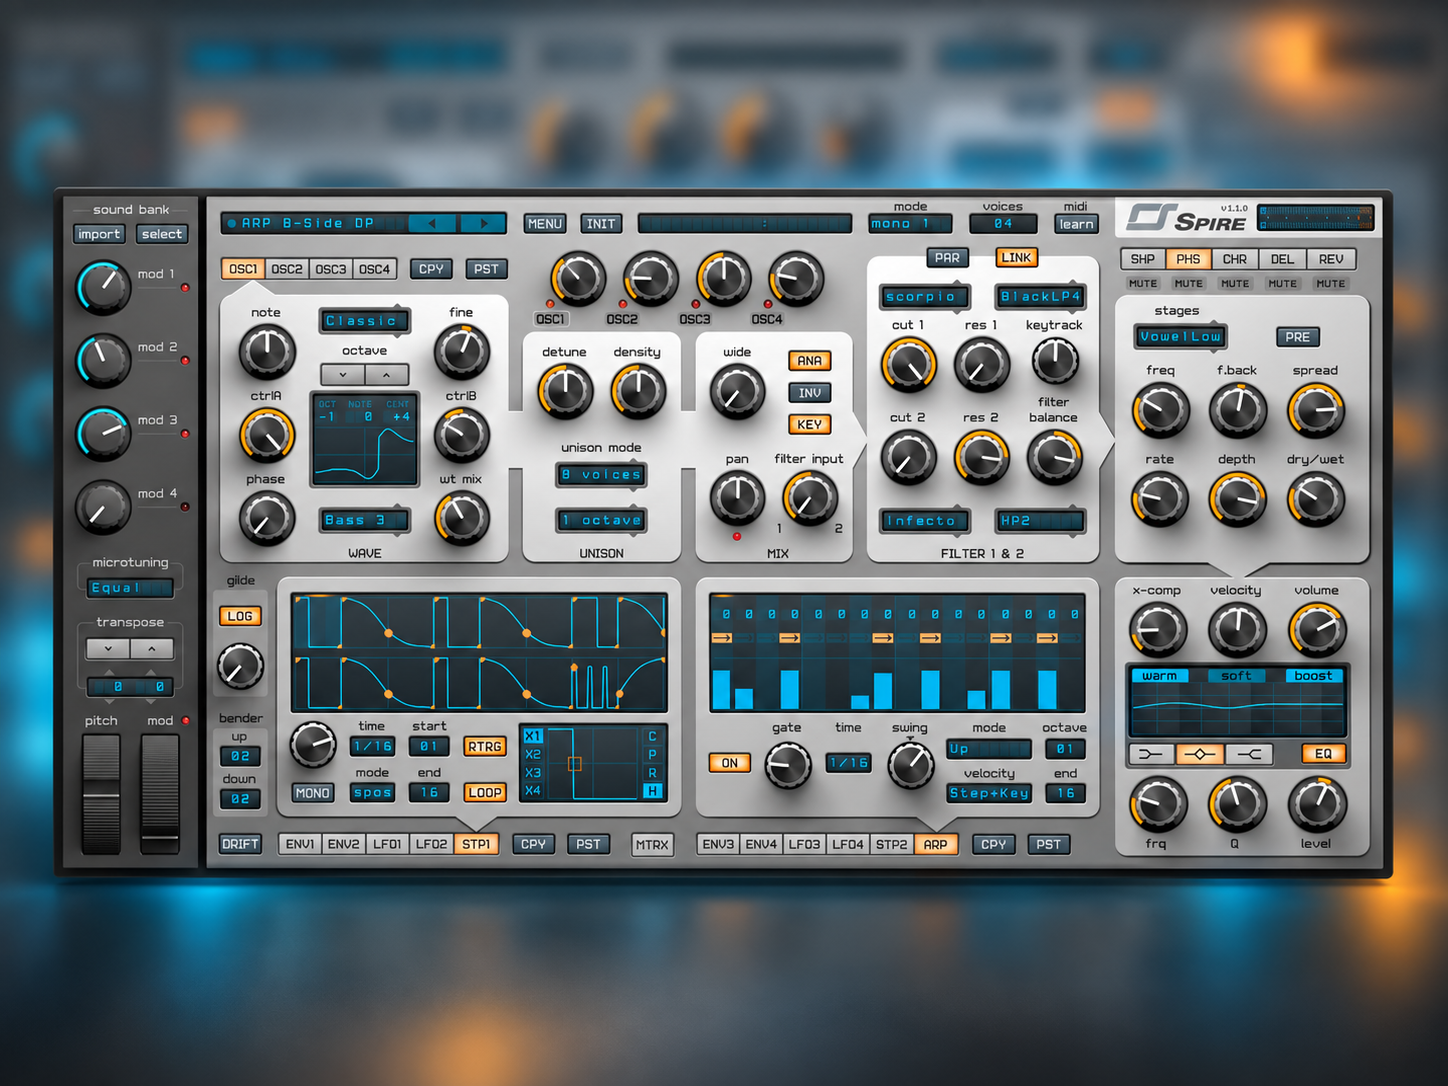
Task: Click the detune knob
Action: point(565,391)
